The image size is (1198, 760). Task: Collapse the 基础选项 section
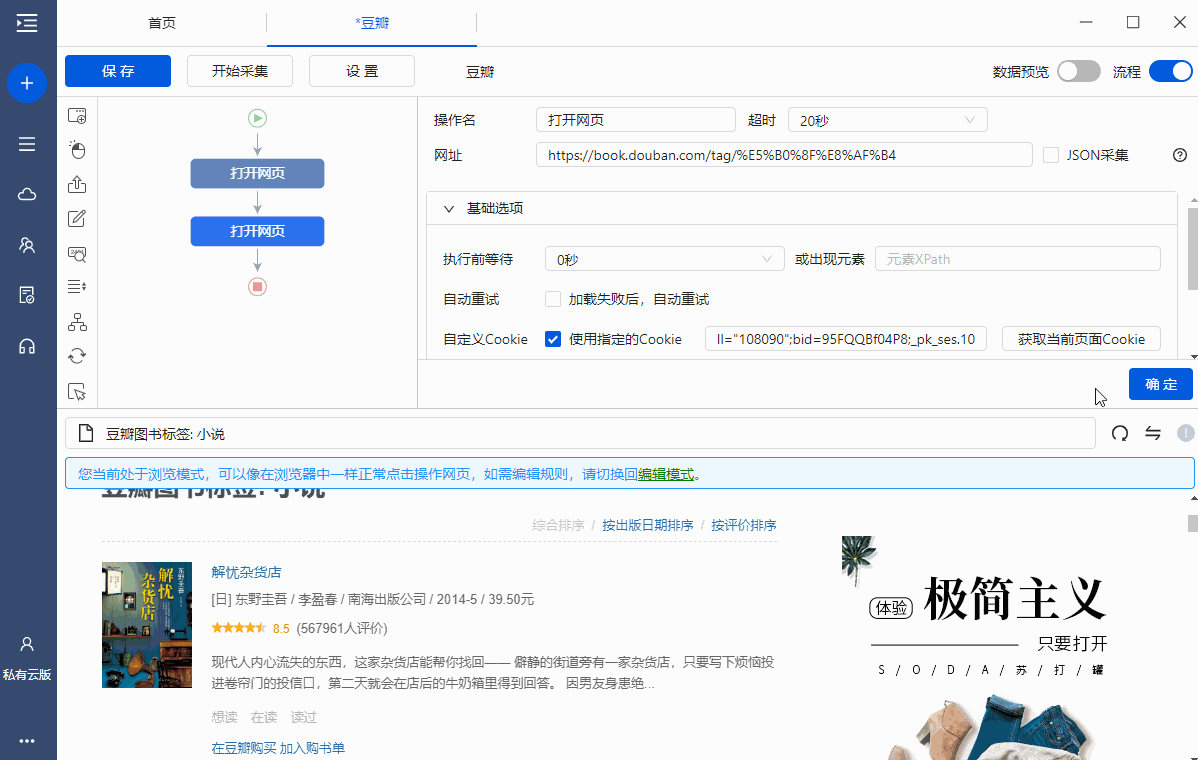tap(449, 209)
